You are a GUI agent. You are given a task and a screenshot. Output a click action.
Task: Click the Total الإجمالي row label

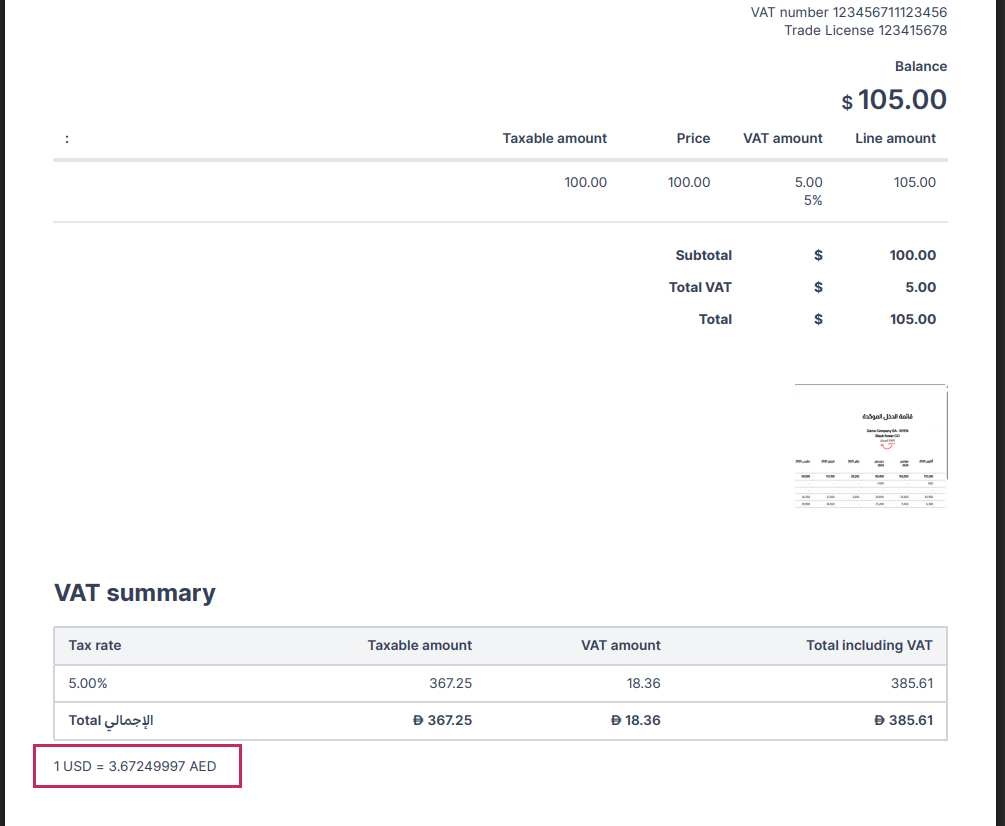tap(110, 720)
